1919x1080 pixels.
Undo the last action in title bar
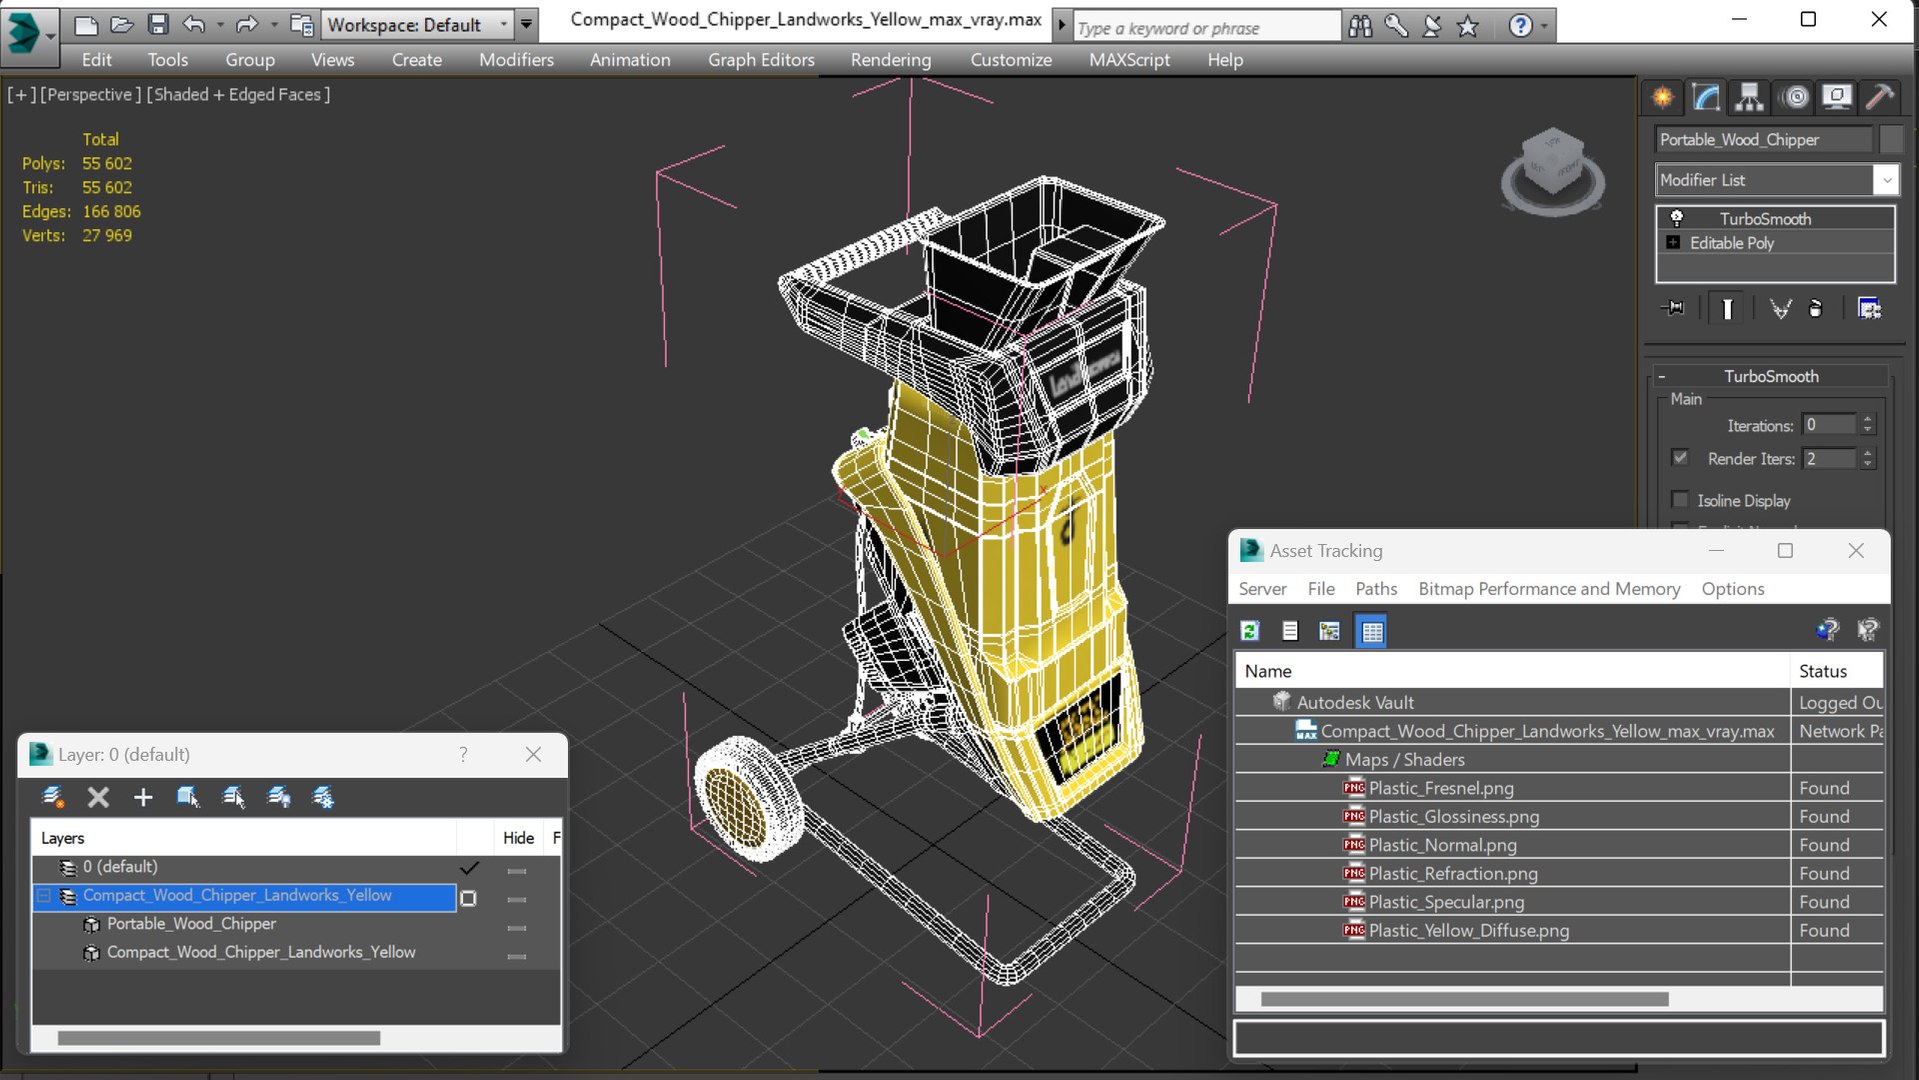[194, 24]
